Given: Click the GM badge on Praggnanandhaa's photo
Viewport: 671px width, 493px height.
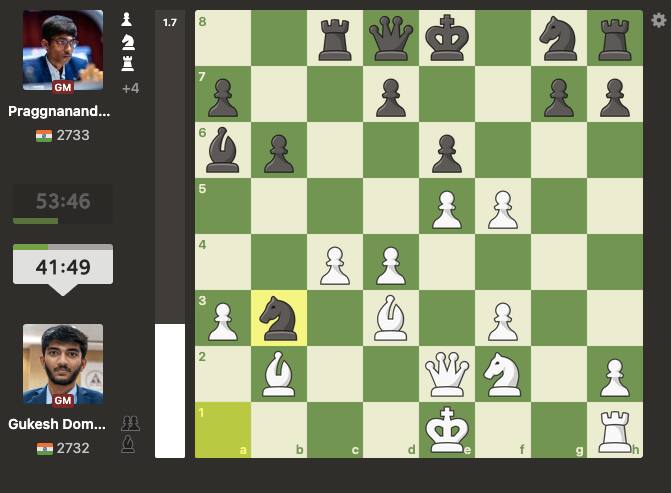Looking at the screenshot, I should (x=63, y=87).
